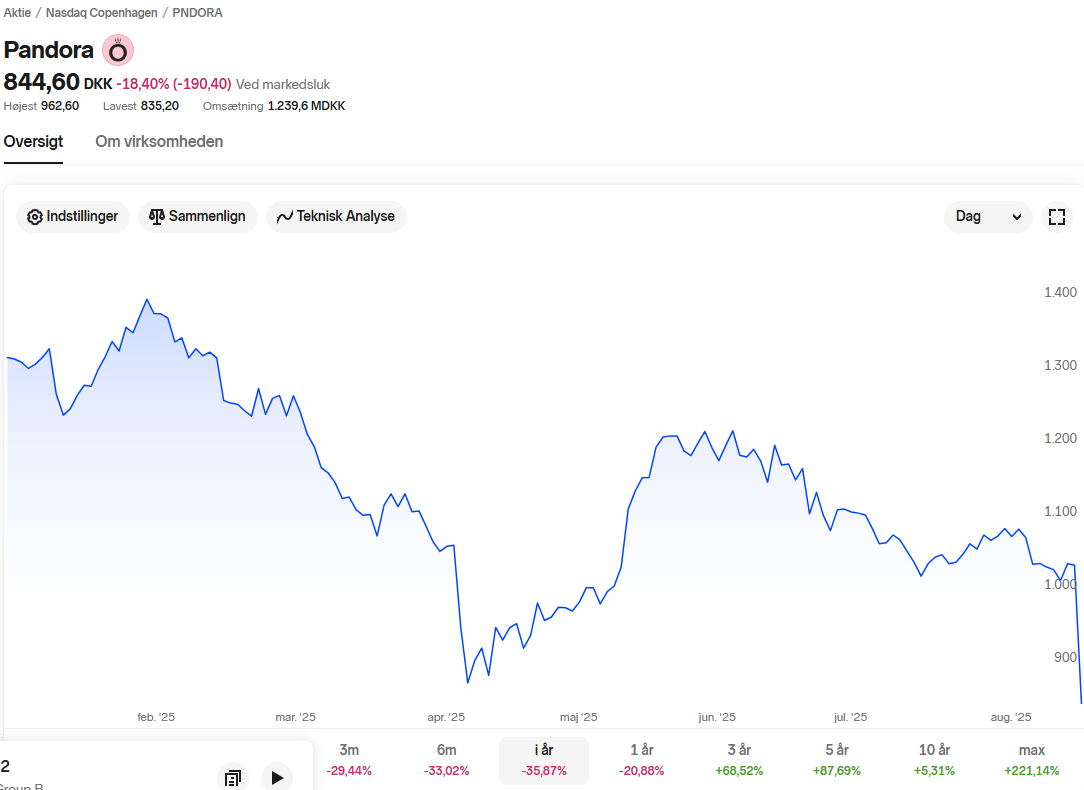This screenshot has width=1084, height=790.
Task: Switch to Om virksomheden tab
Action: pyautogui.click(x=159, y=142)
